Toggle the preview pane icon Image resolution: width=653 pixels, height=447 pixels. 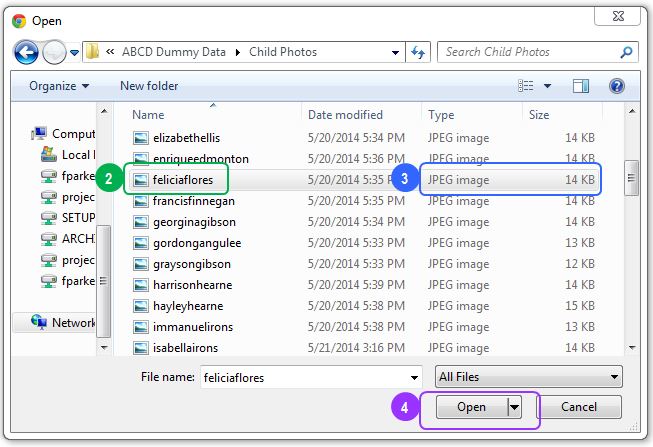583,86
